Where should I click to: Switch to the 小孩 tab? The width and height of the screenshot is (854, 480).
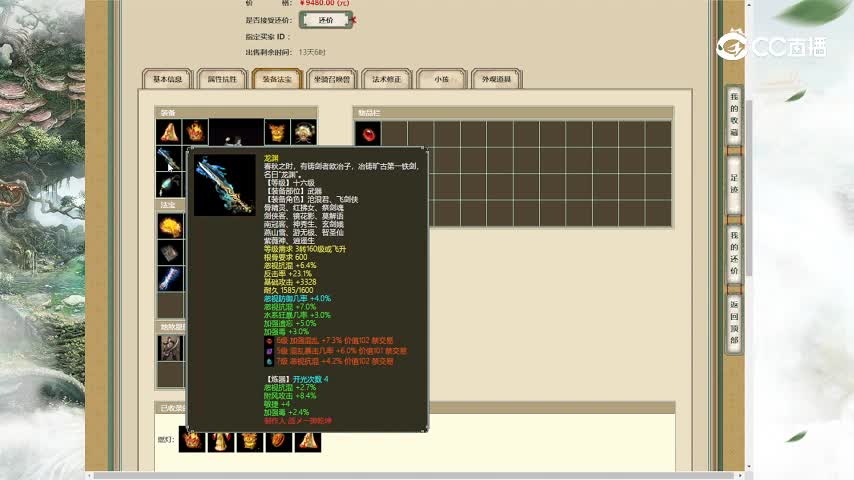tap(442, 80)
